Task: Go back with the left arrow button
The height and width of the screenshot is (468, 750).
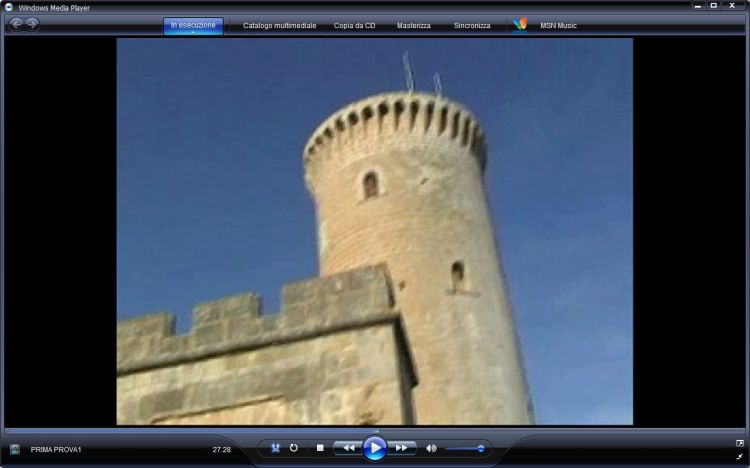Action: (16, 23)
